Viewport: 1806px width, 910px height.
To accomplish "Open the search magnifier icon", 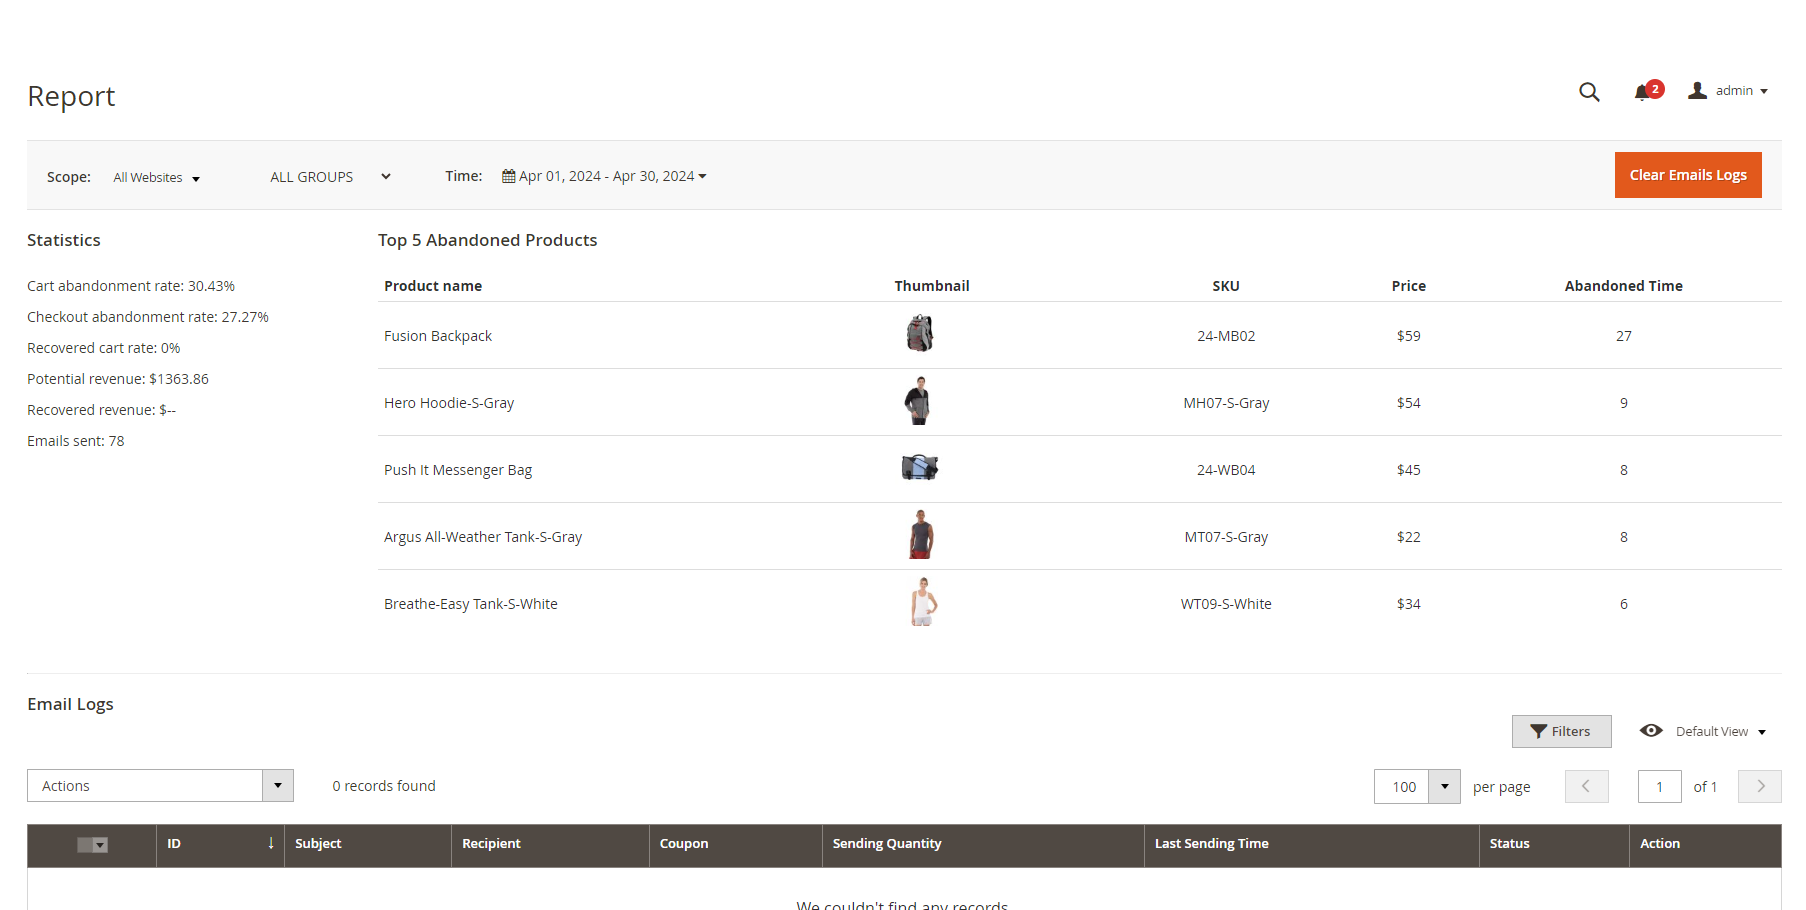I will point(1588,92).
